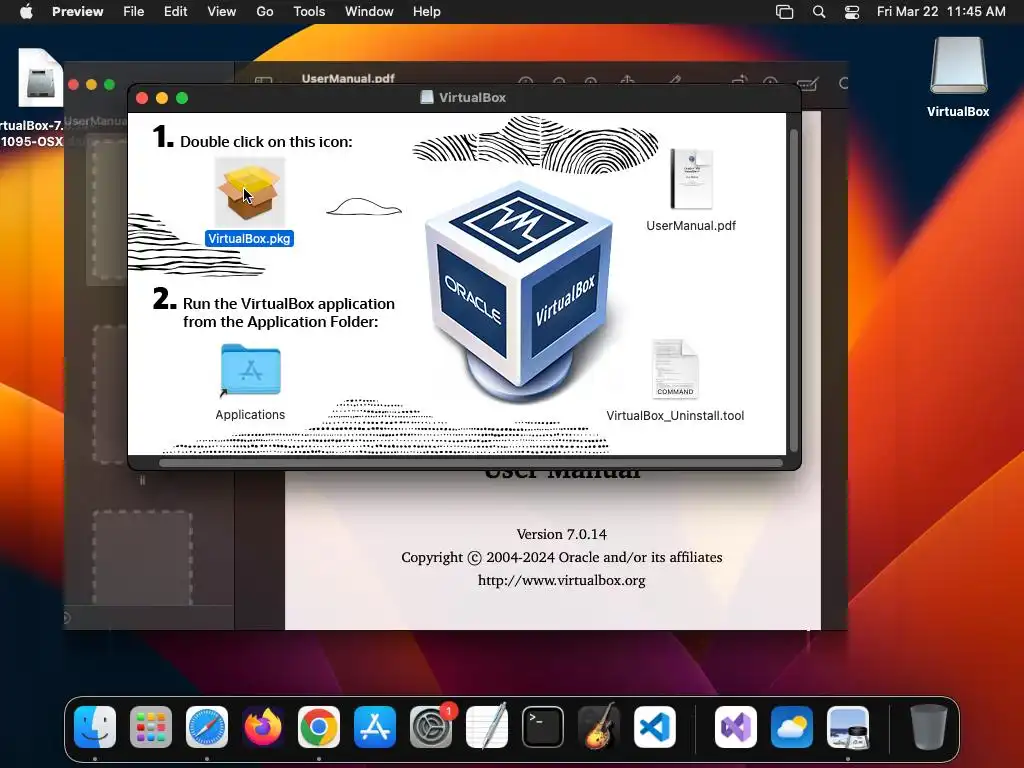
Task: Open Spotlight search from menu bar
Action: point(819,12)
